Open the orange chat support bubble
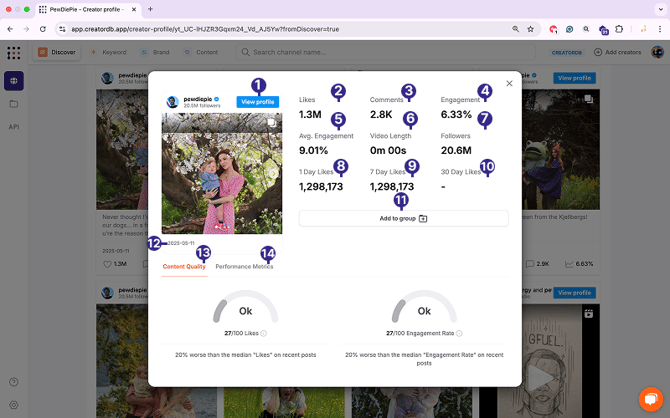The image size is (670, 418). pyautogui.click(x=651, y=399)
